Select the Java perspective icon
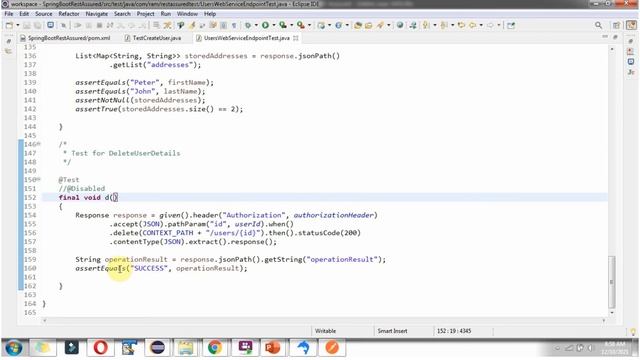Screen dimensions: 640x360 coord(631,25)
